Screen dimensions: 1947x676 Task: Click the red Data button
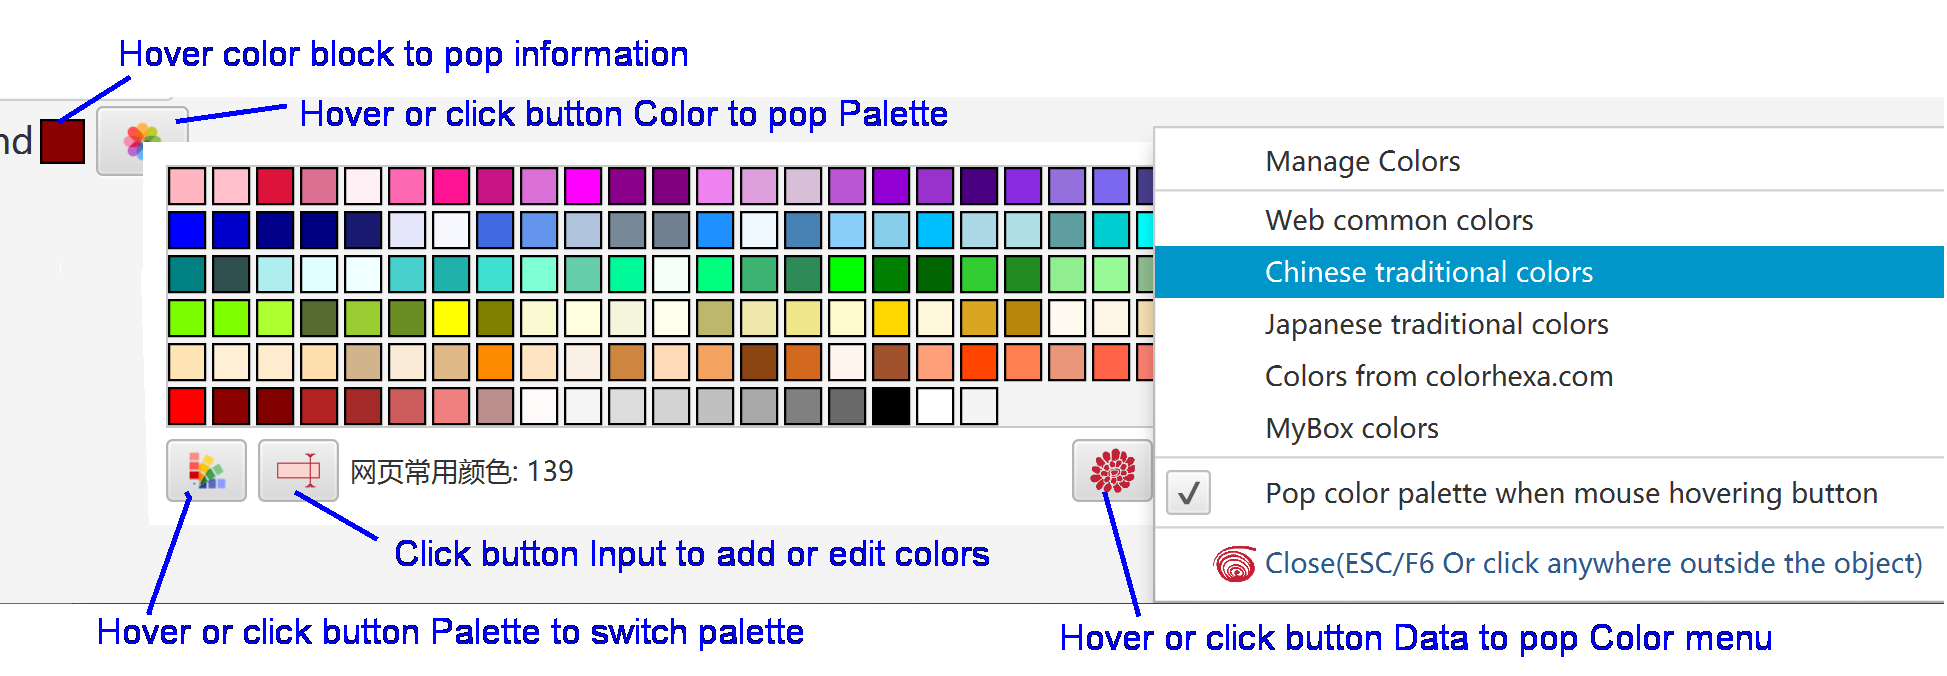(1112, 470)
